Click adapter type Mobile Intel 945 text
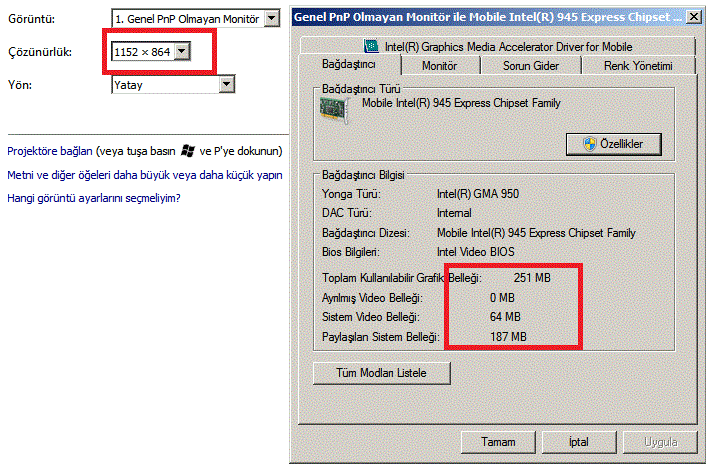 [x=461, y=103]
